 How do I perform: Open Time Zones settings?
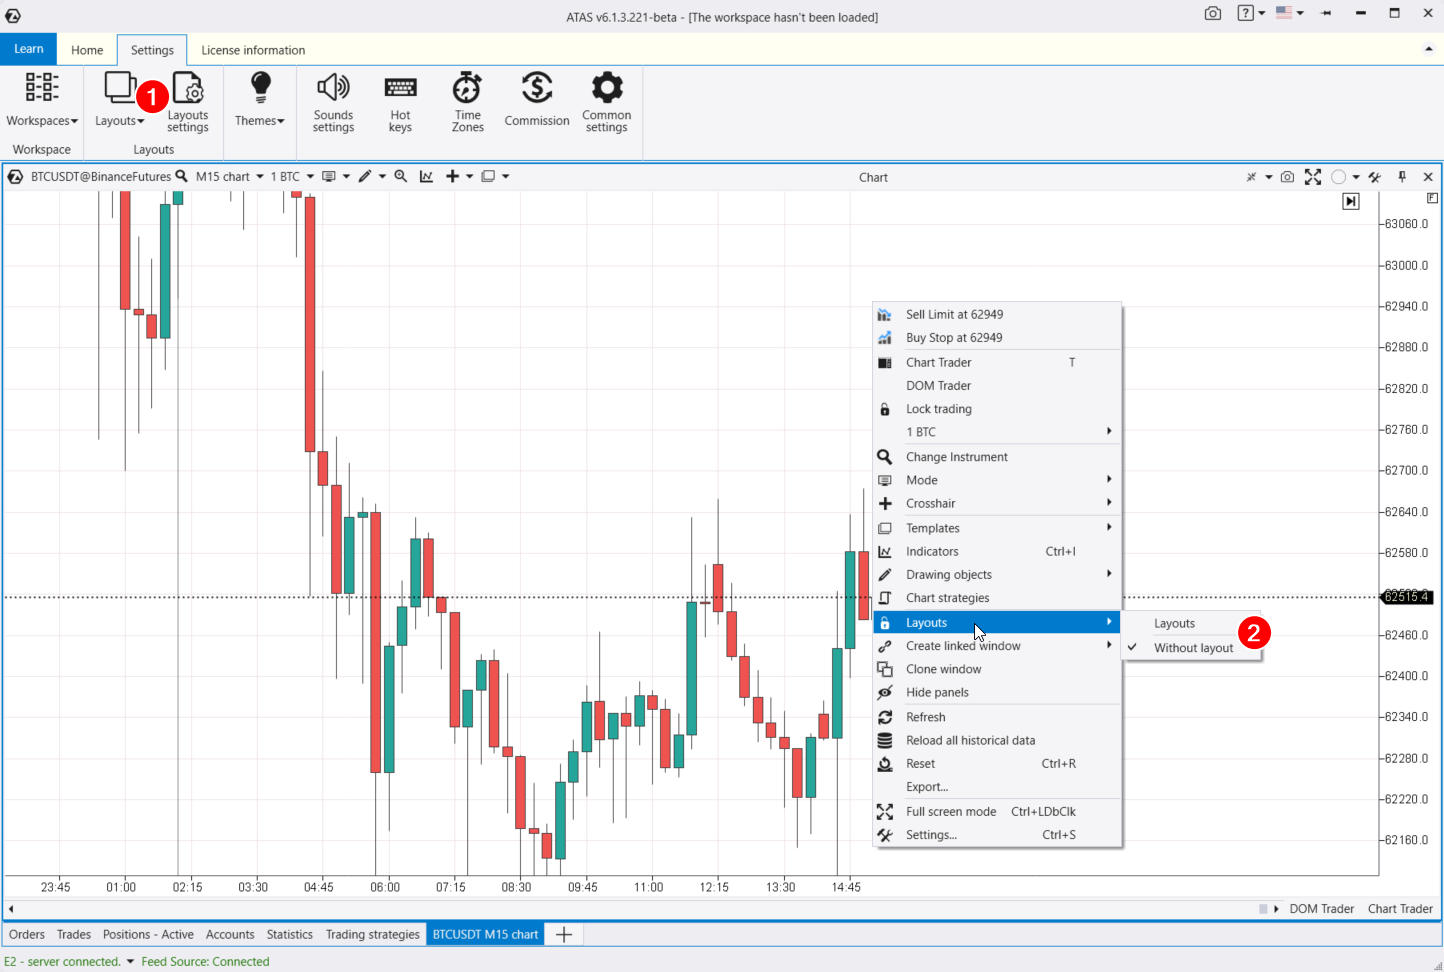[x=467, y=101]
